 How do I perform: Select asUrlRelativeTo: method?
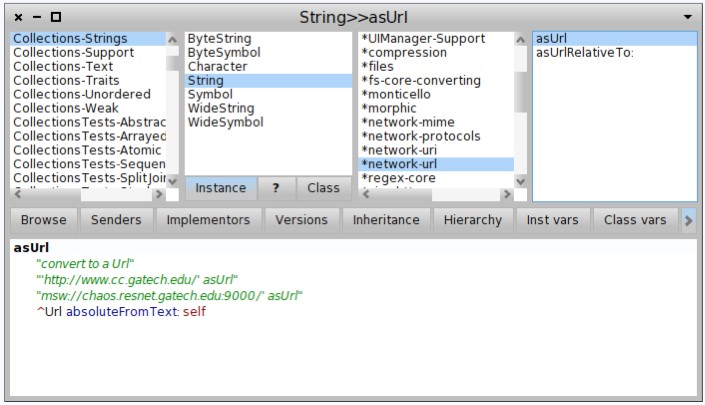point(584,53)
